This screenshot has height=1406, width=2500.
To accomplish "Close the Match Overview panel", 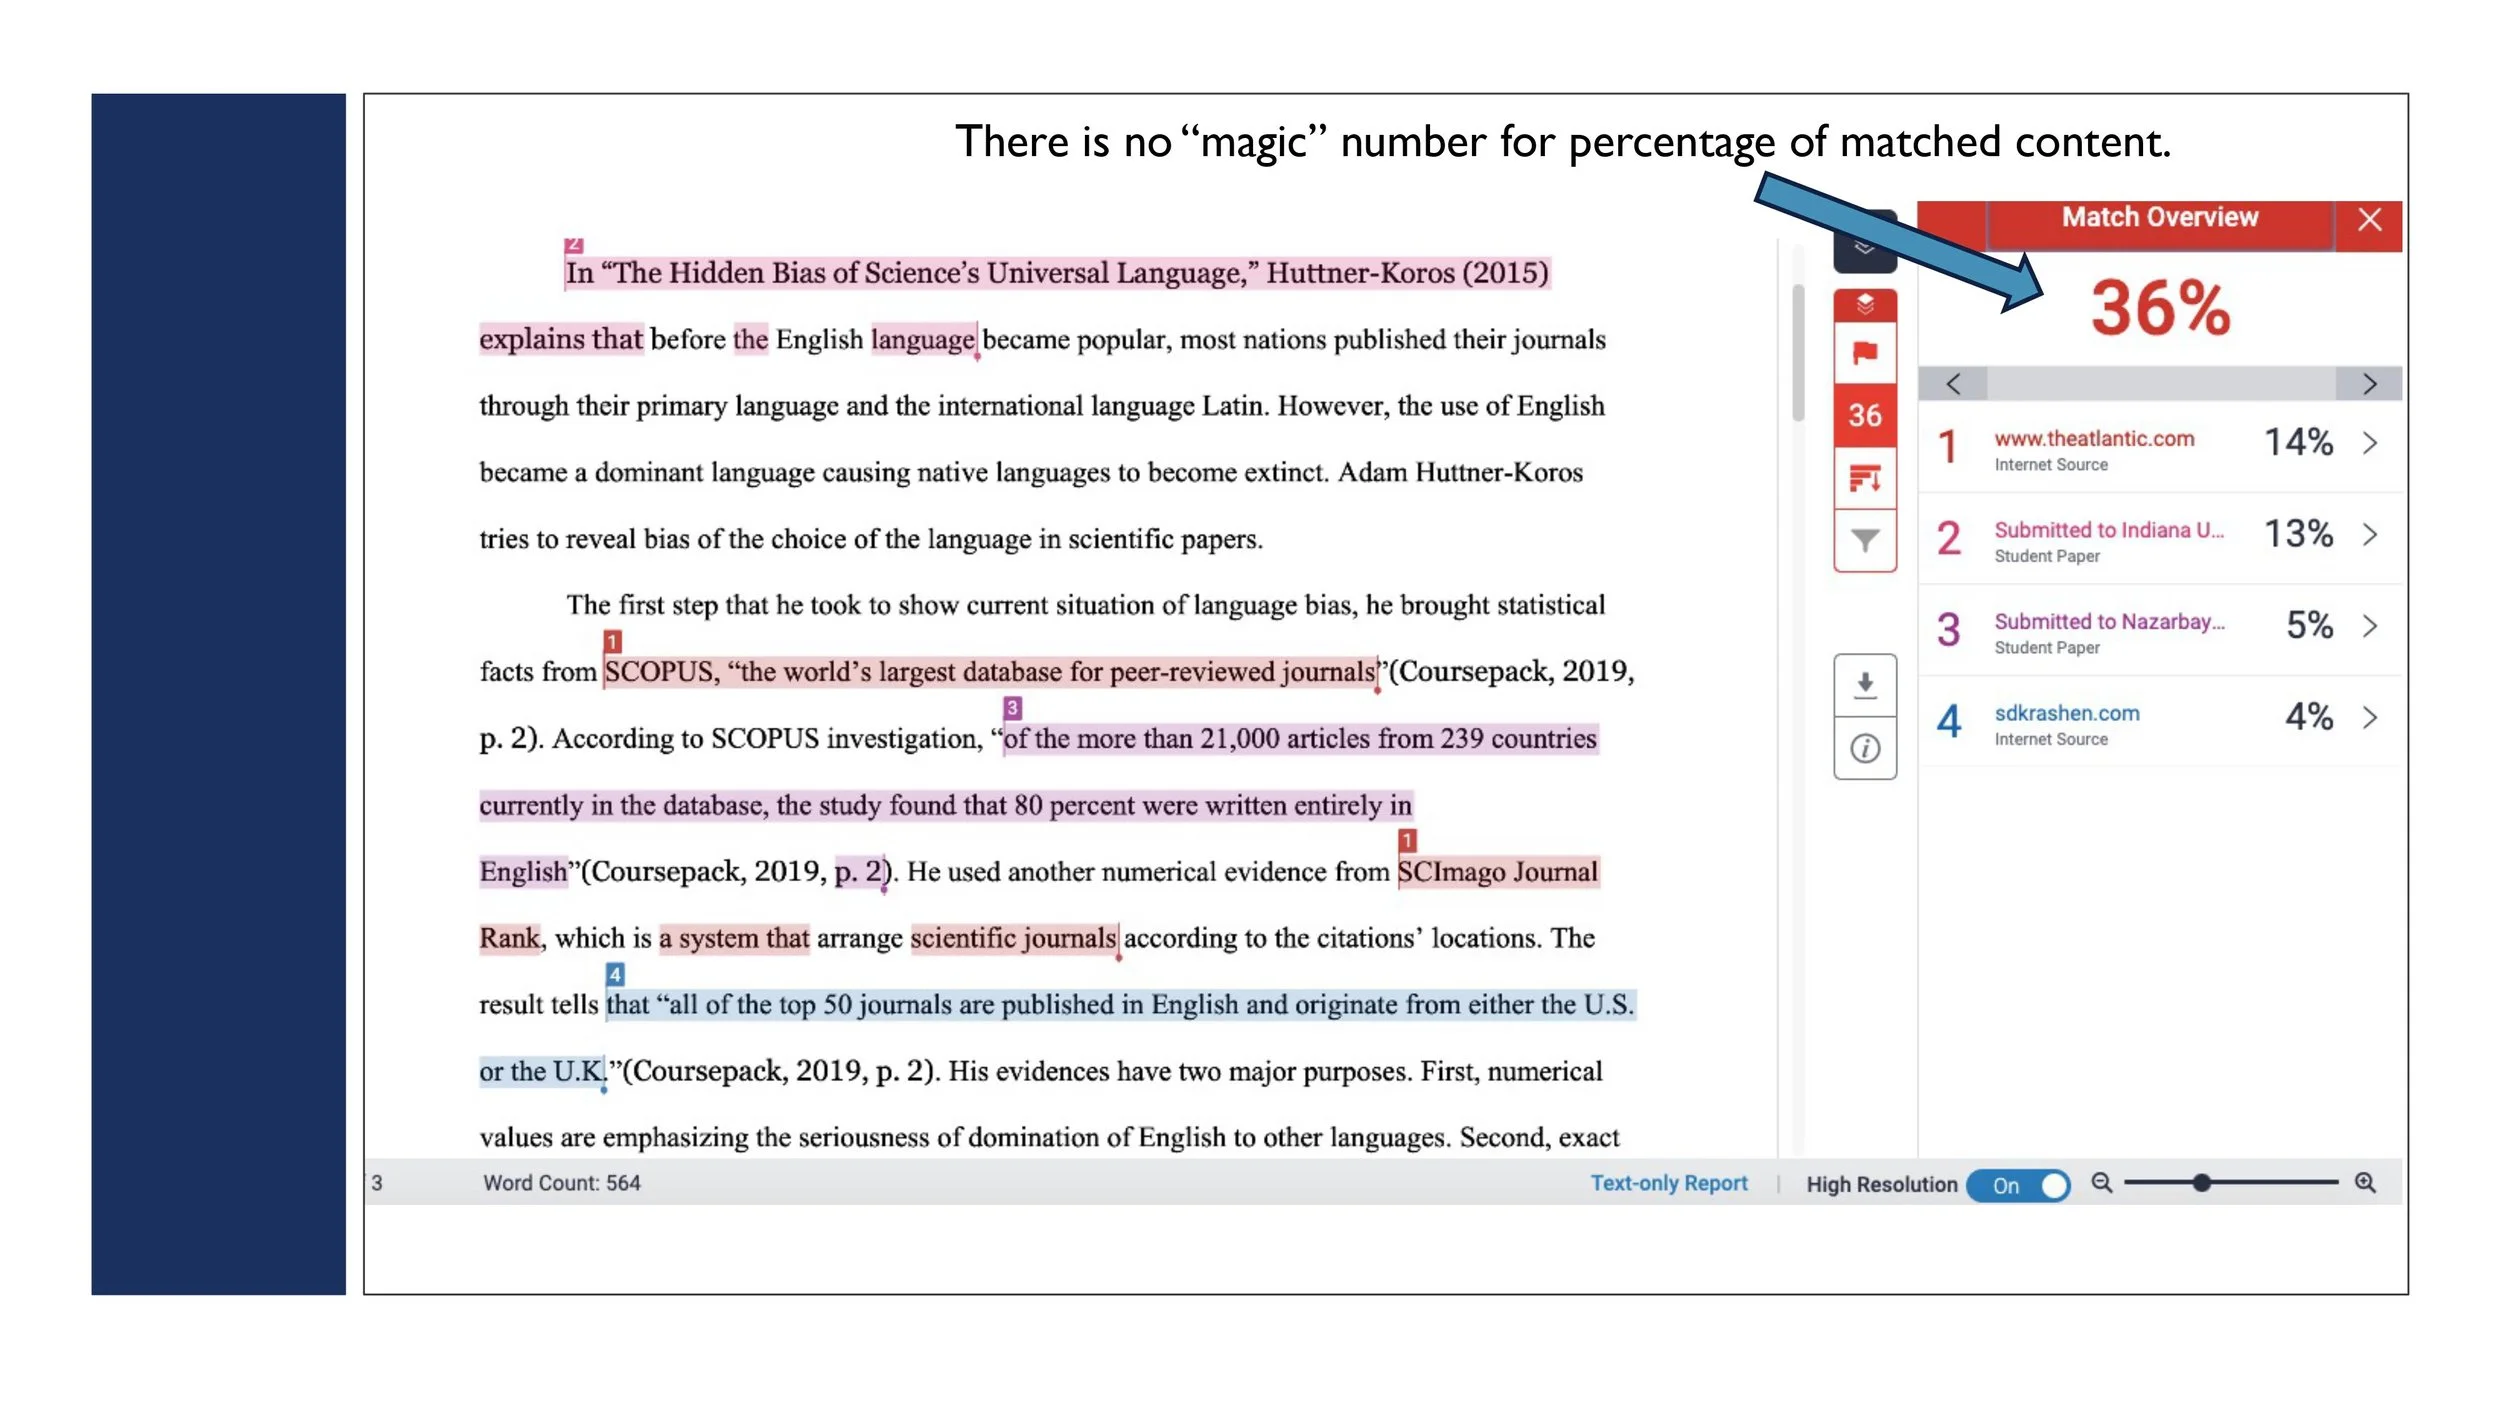I will coord(2369,220).
